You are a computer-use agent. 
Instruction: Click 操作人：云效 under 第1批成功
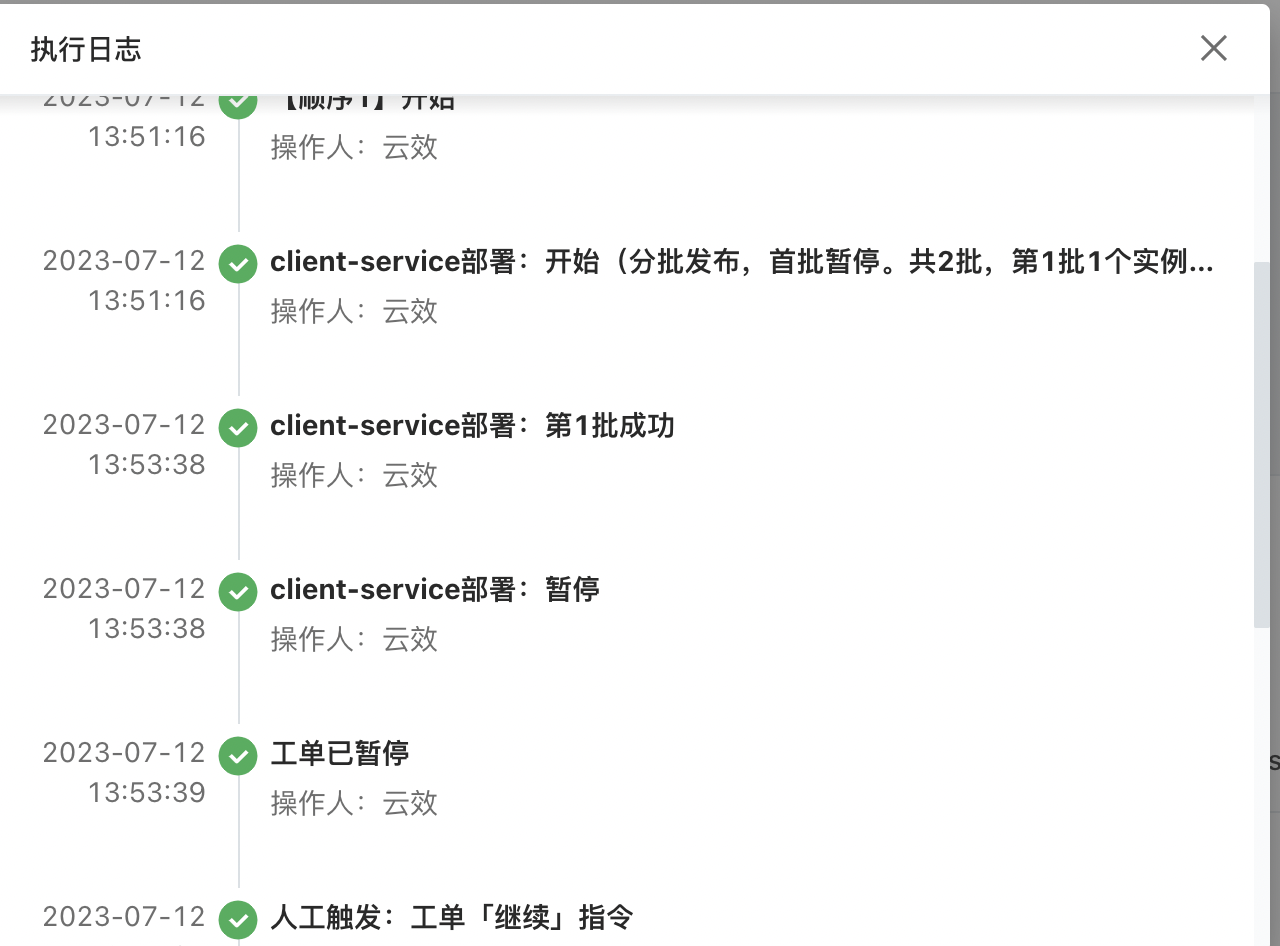point(354,475)
